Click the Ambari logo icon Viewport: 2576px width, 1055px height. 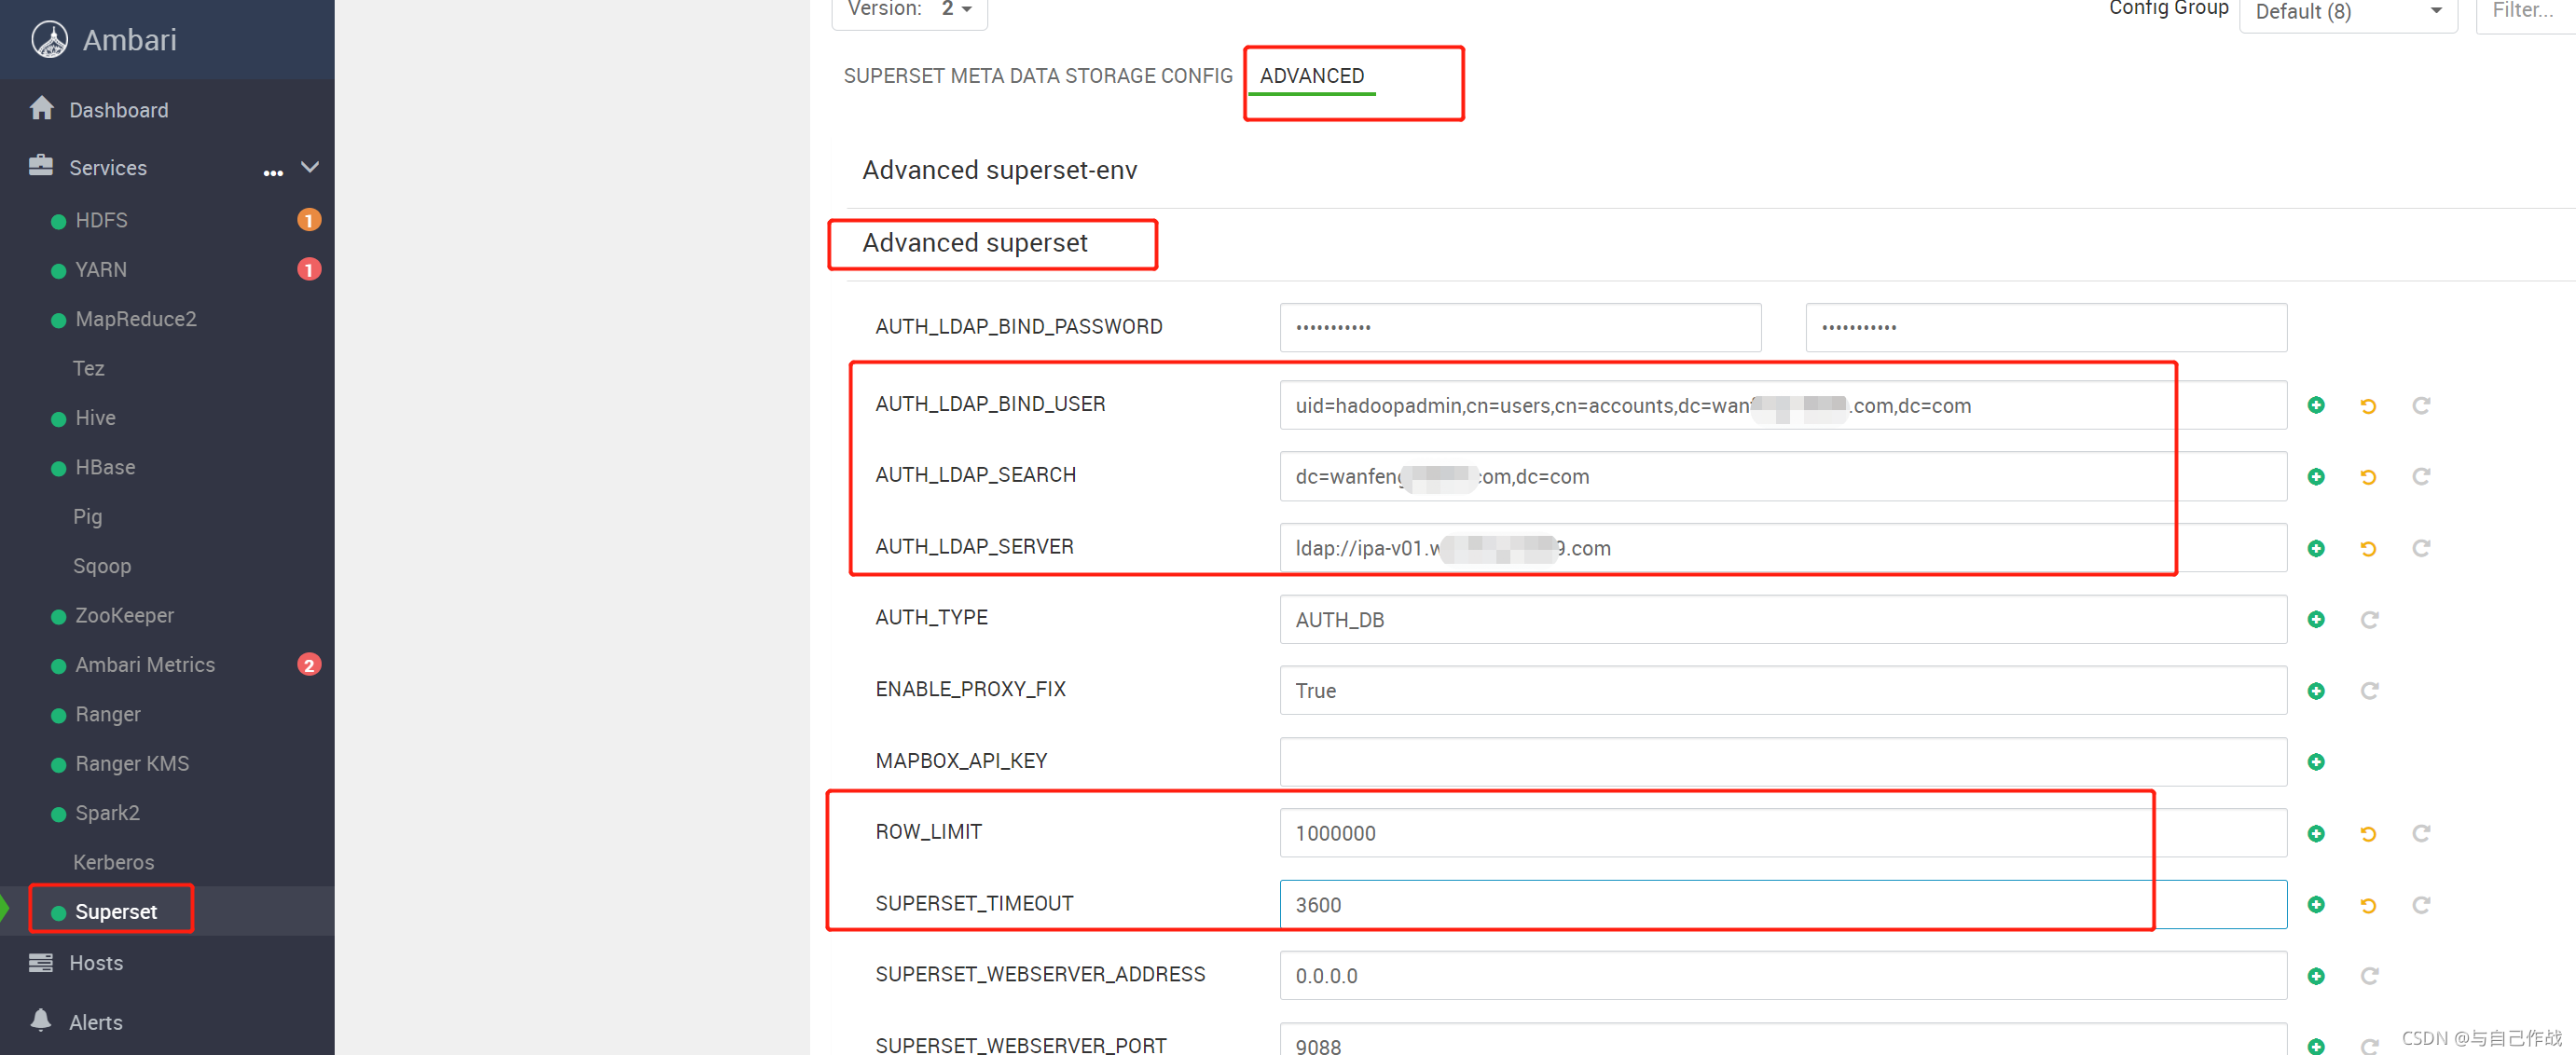(x=49, y=40)
